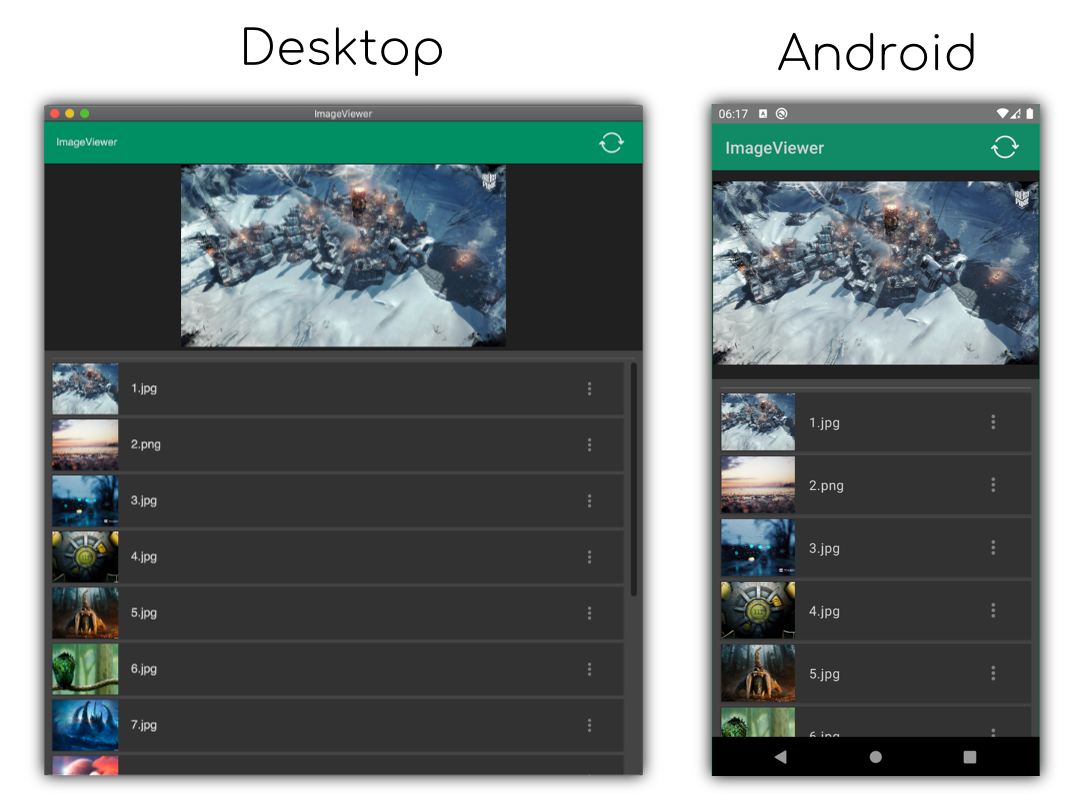Open the three-dot menu for 1.jpg in desktop window
This screenshot has width=1085, height=800.
589,389
